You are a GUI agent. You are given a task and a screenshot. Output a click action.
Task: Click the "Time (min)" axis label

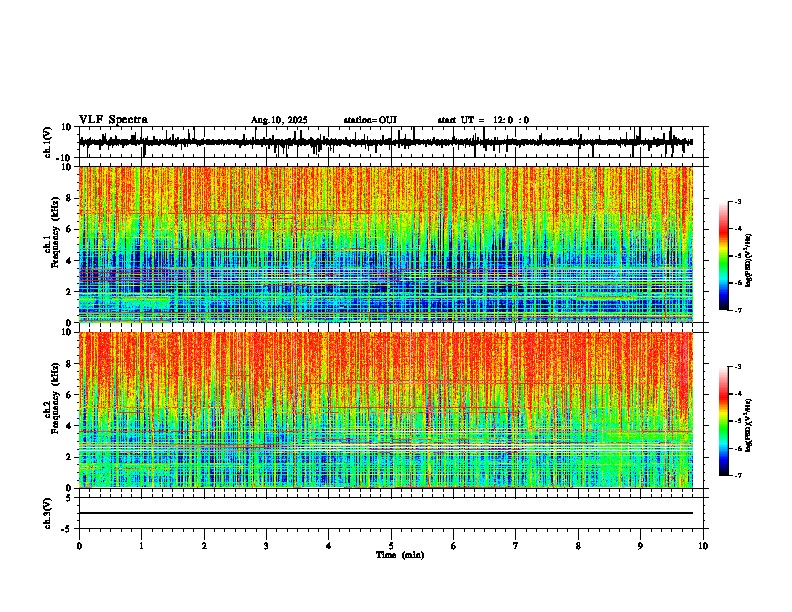click(400, 555)
